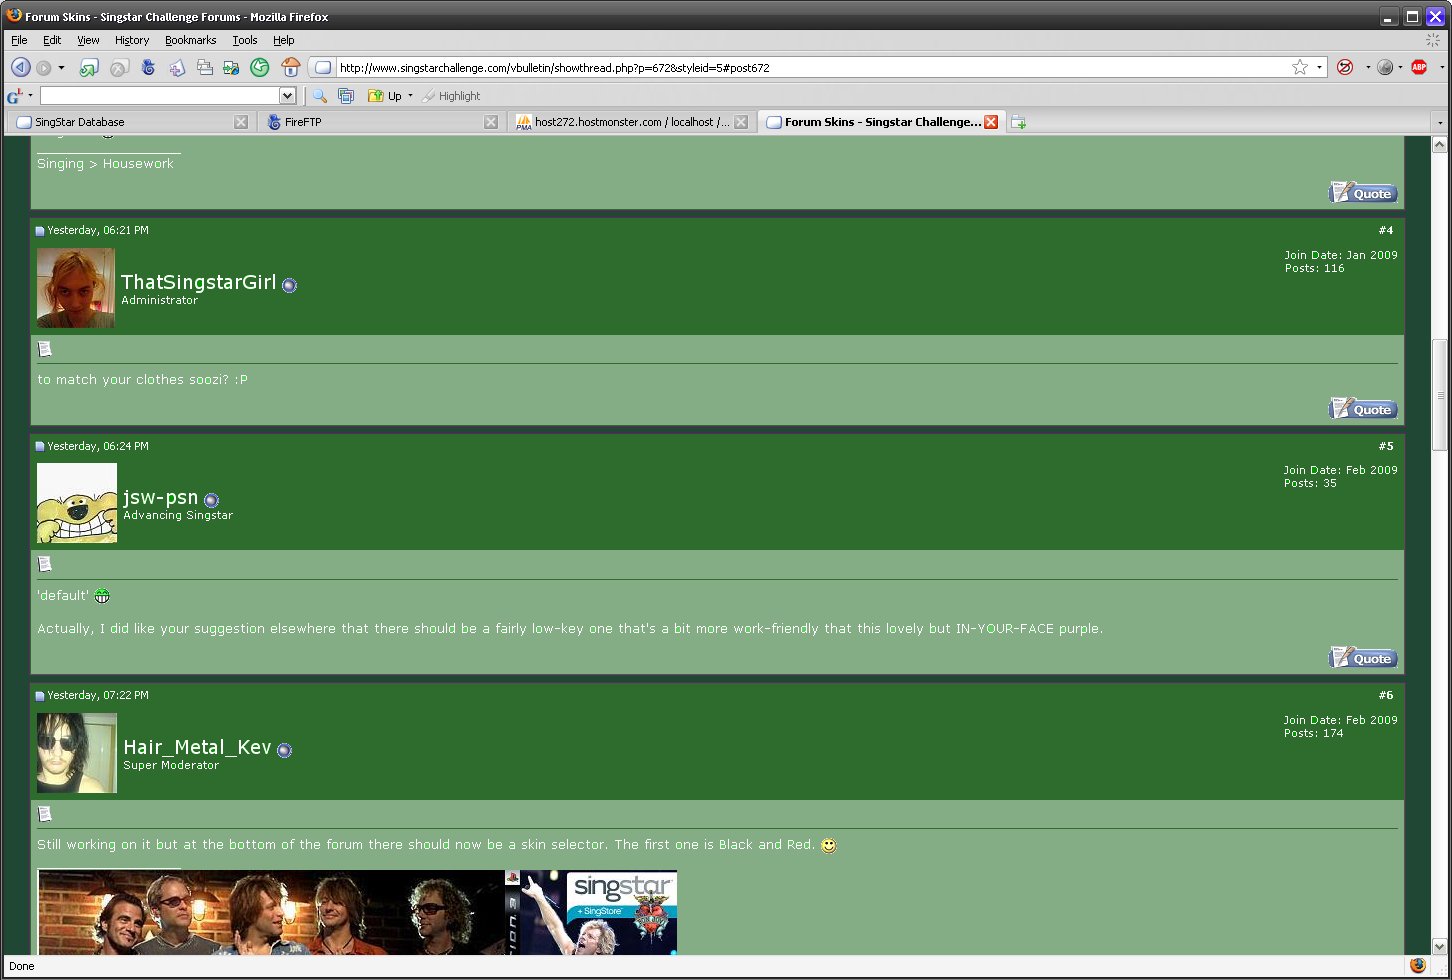Expand the Google search box dropdown
Screen dimensions: 1452x980
(287, 96)
